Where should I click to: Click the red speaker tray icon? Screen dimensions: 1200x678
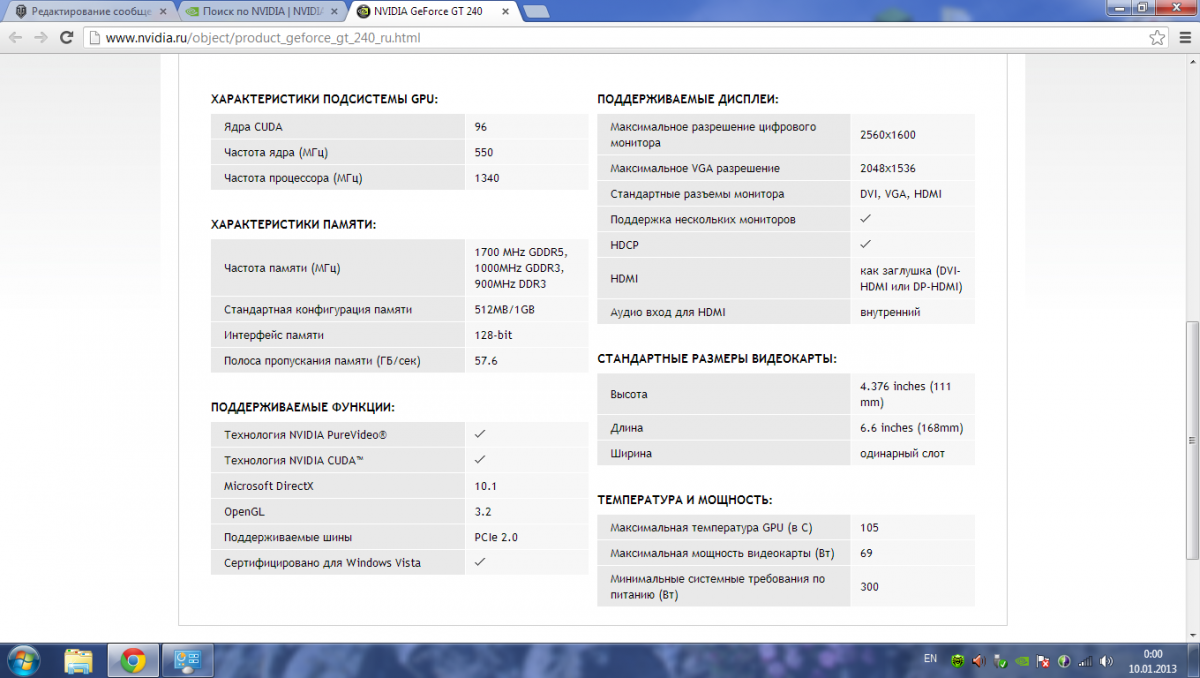979,661
